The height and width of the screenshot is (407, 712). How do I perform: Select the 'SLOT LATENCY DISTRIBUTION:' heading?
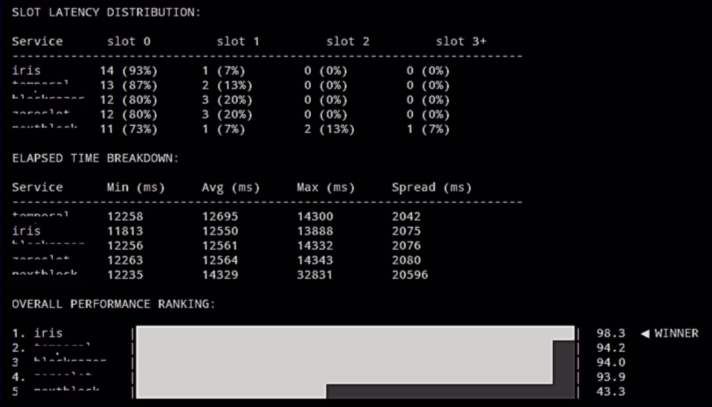tap(106, 12)
